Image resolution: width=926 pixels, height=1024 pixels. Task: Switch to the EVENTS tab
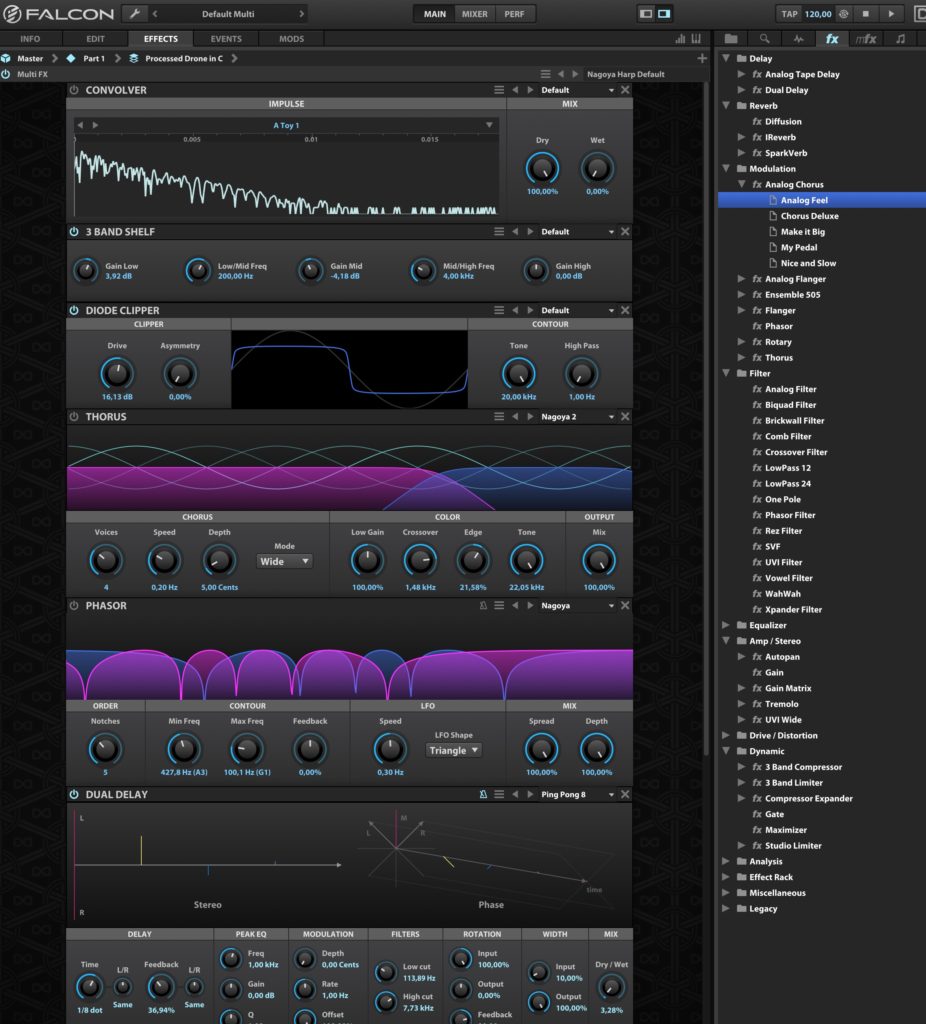[226, 39]
